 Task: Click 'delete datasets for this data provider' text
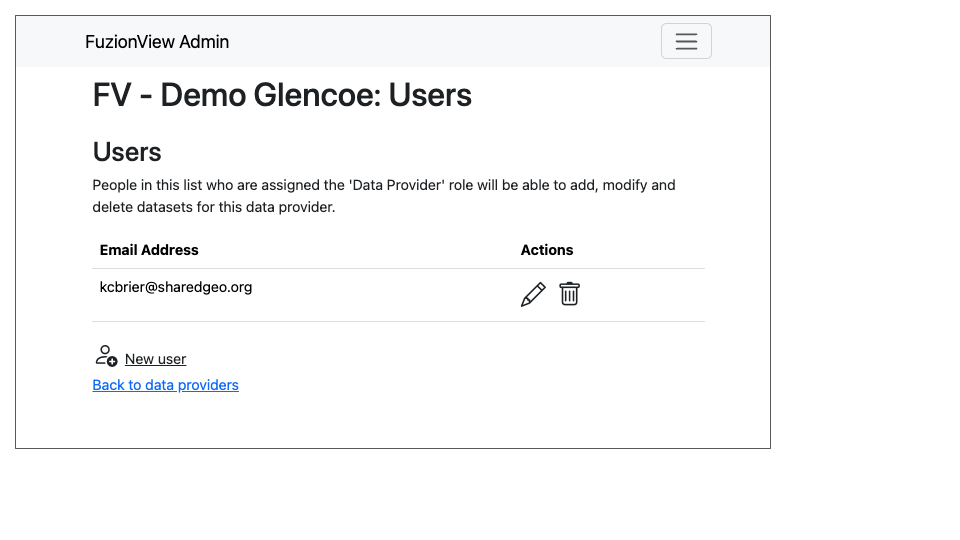click(214, 207)
